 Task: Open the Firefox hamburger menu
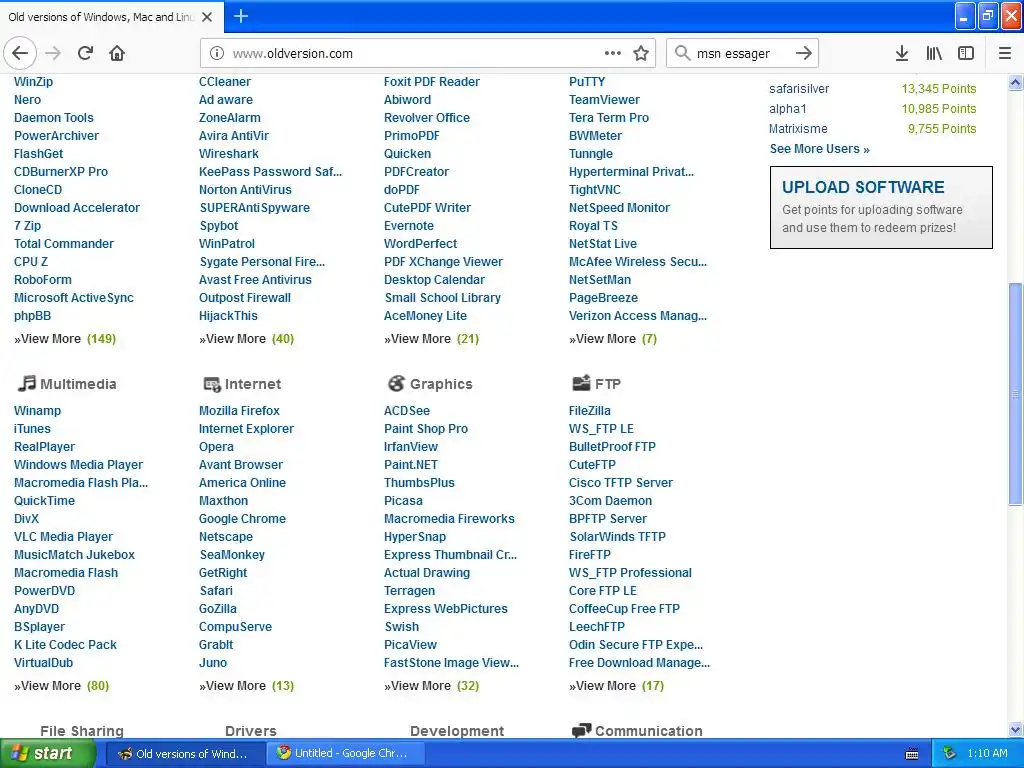point(1005,53)
